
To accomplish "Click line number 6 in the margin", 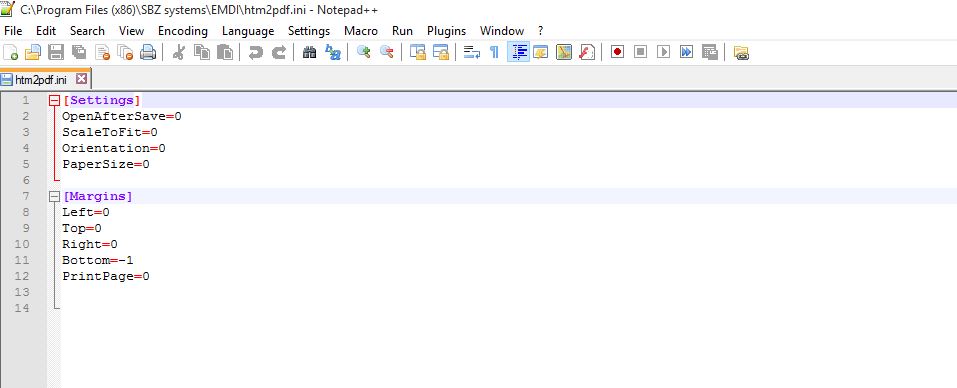I will point(26,180).
